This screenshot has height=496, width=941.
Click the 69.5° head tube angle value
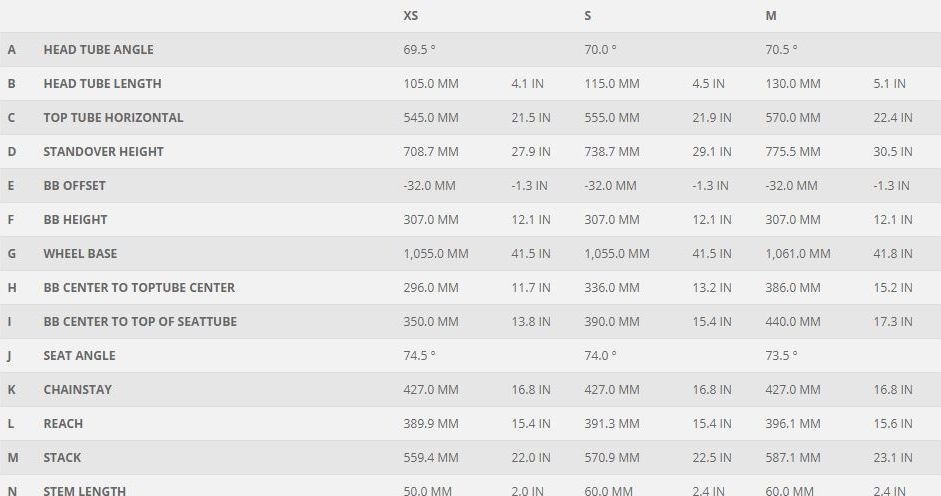point(419,50)
